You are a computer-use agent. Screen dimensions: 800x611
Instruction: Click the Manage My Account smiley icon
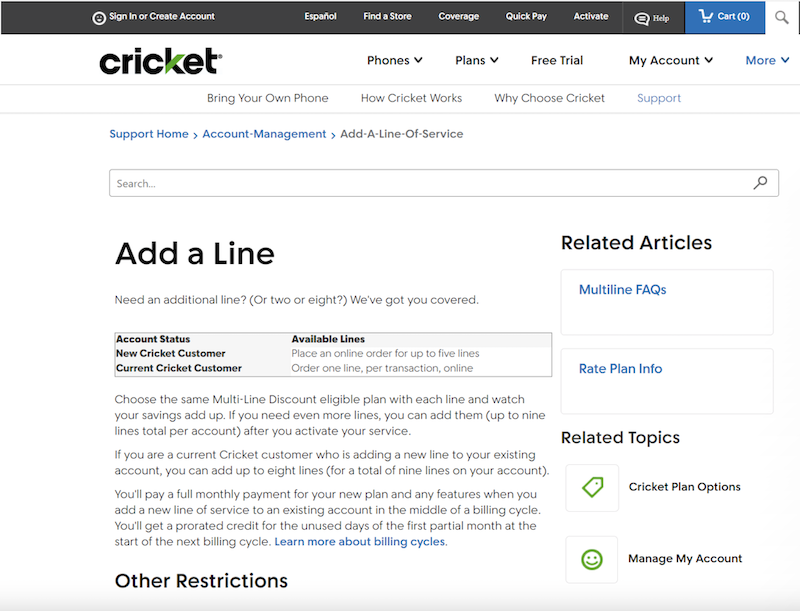click(592, 559)
